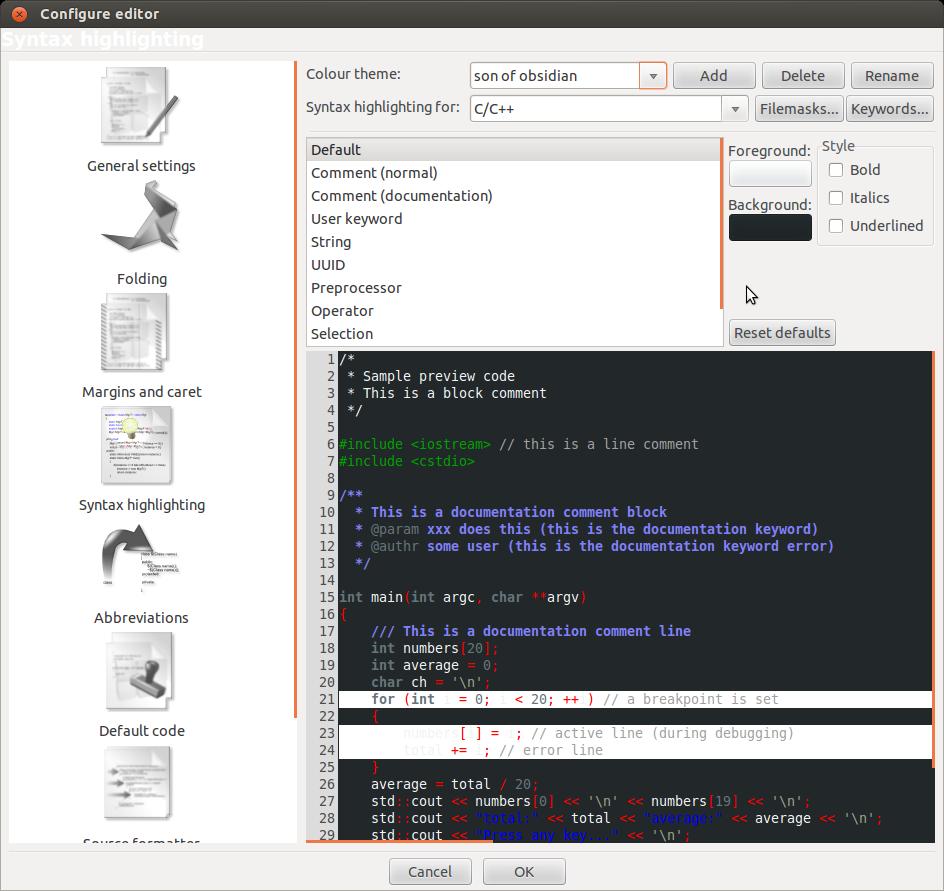
Task: Select 'Default' in the style list
Action: coord(514,150)
